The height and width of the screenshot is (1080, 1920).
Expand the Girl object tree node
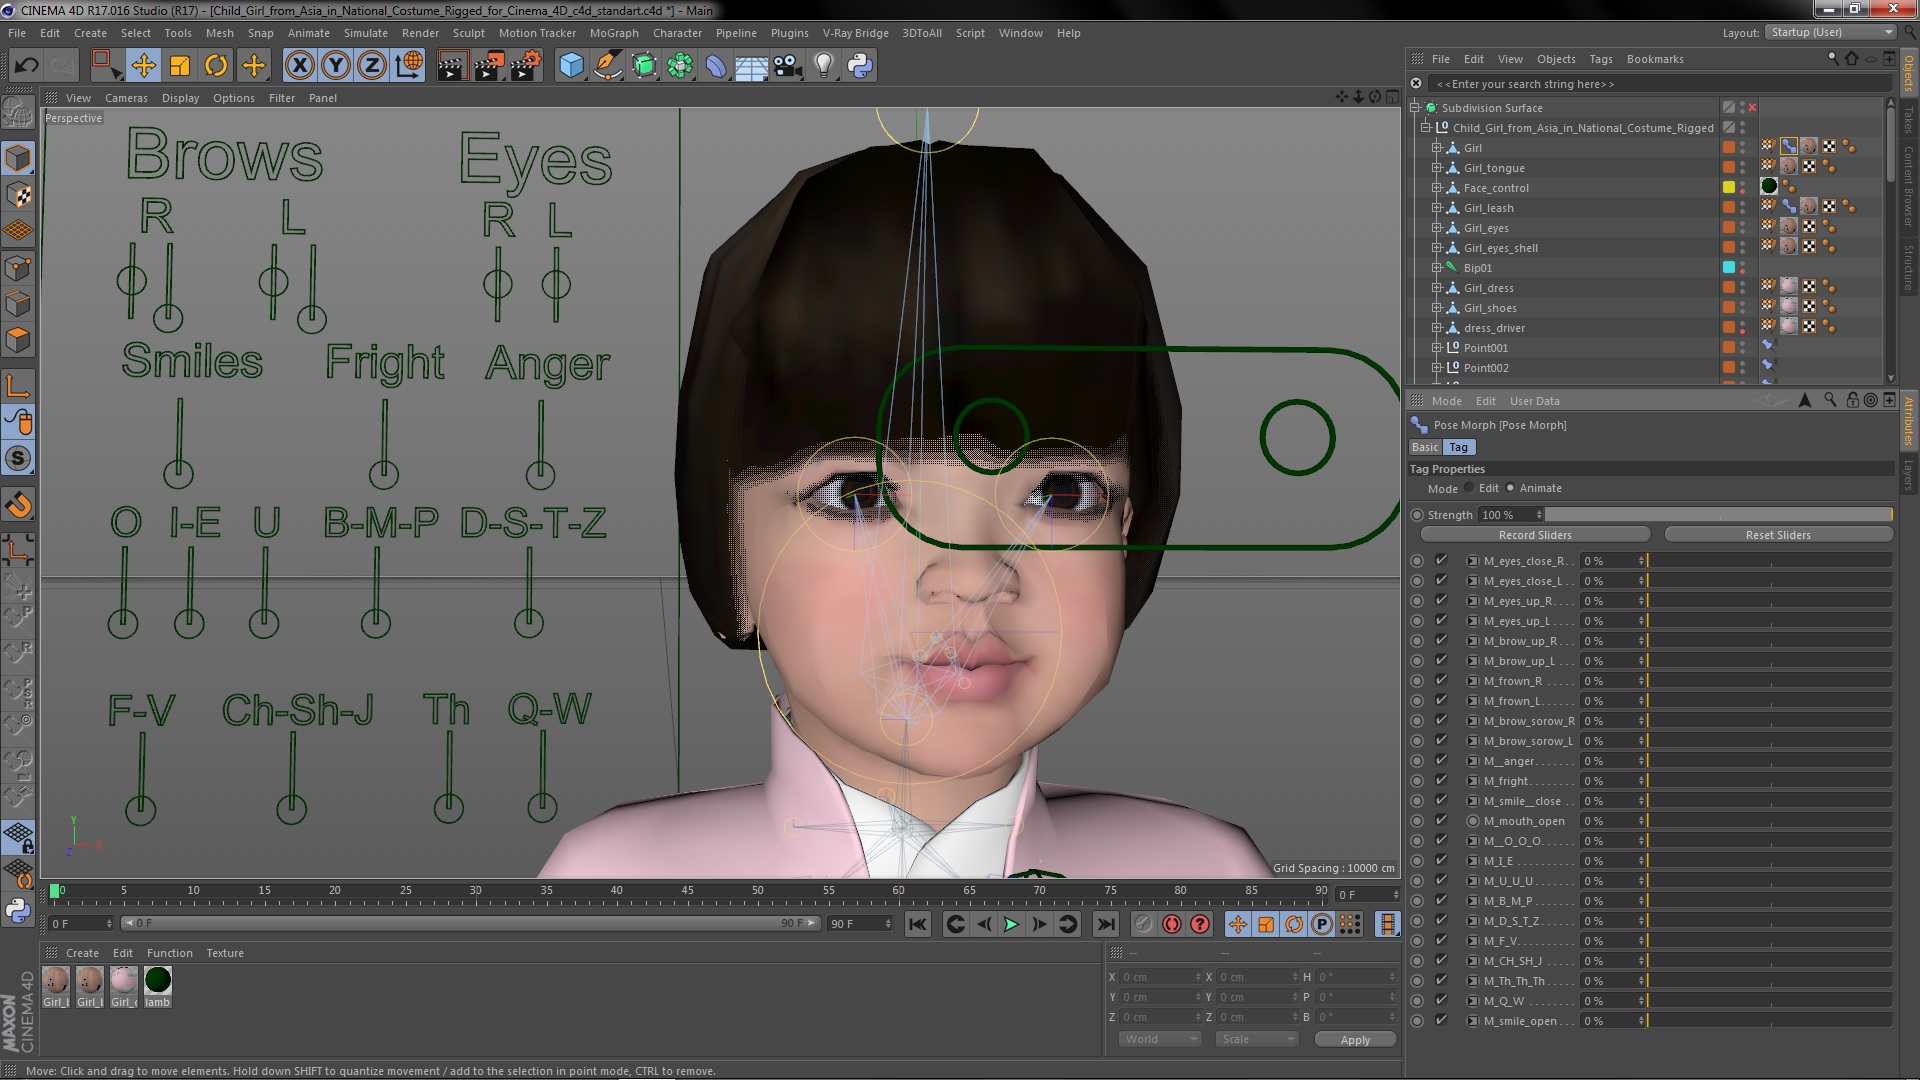1437,148
